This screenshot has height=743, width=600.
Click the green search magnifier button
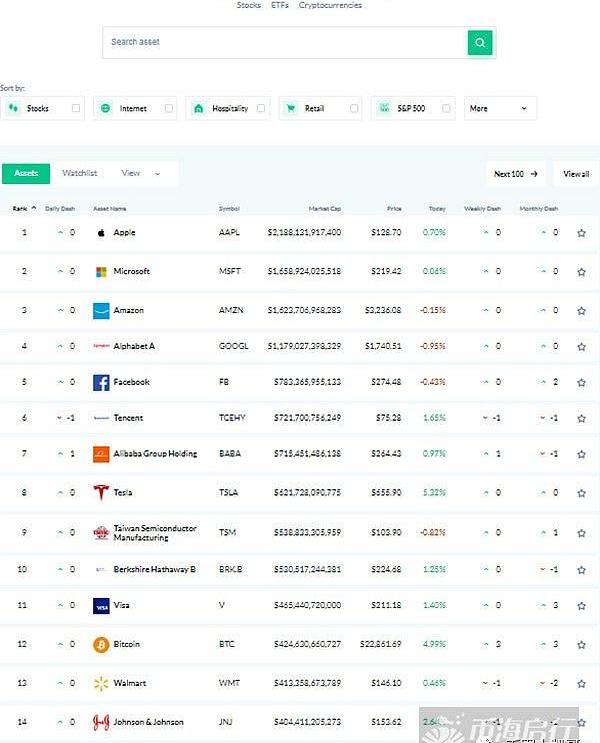pos(480,43)
